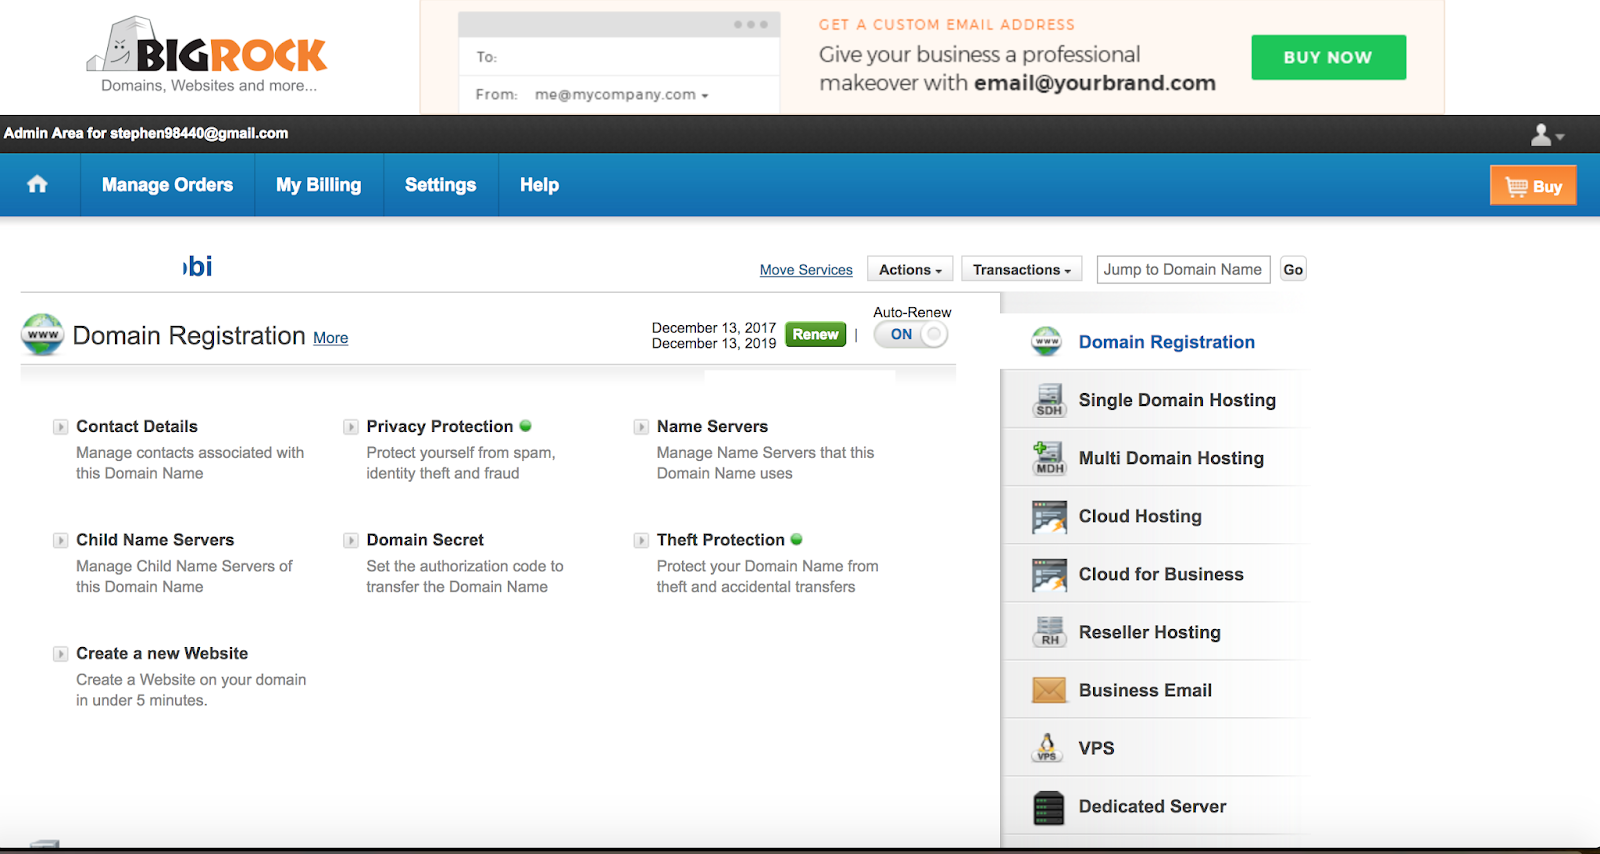Open the Actions dropdown
Viewport: 1600px width, 854px height.
point(910,270)
